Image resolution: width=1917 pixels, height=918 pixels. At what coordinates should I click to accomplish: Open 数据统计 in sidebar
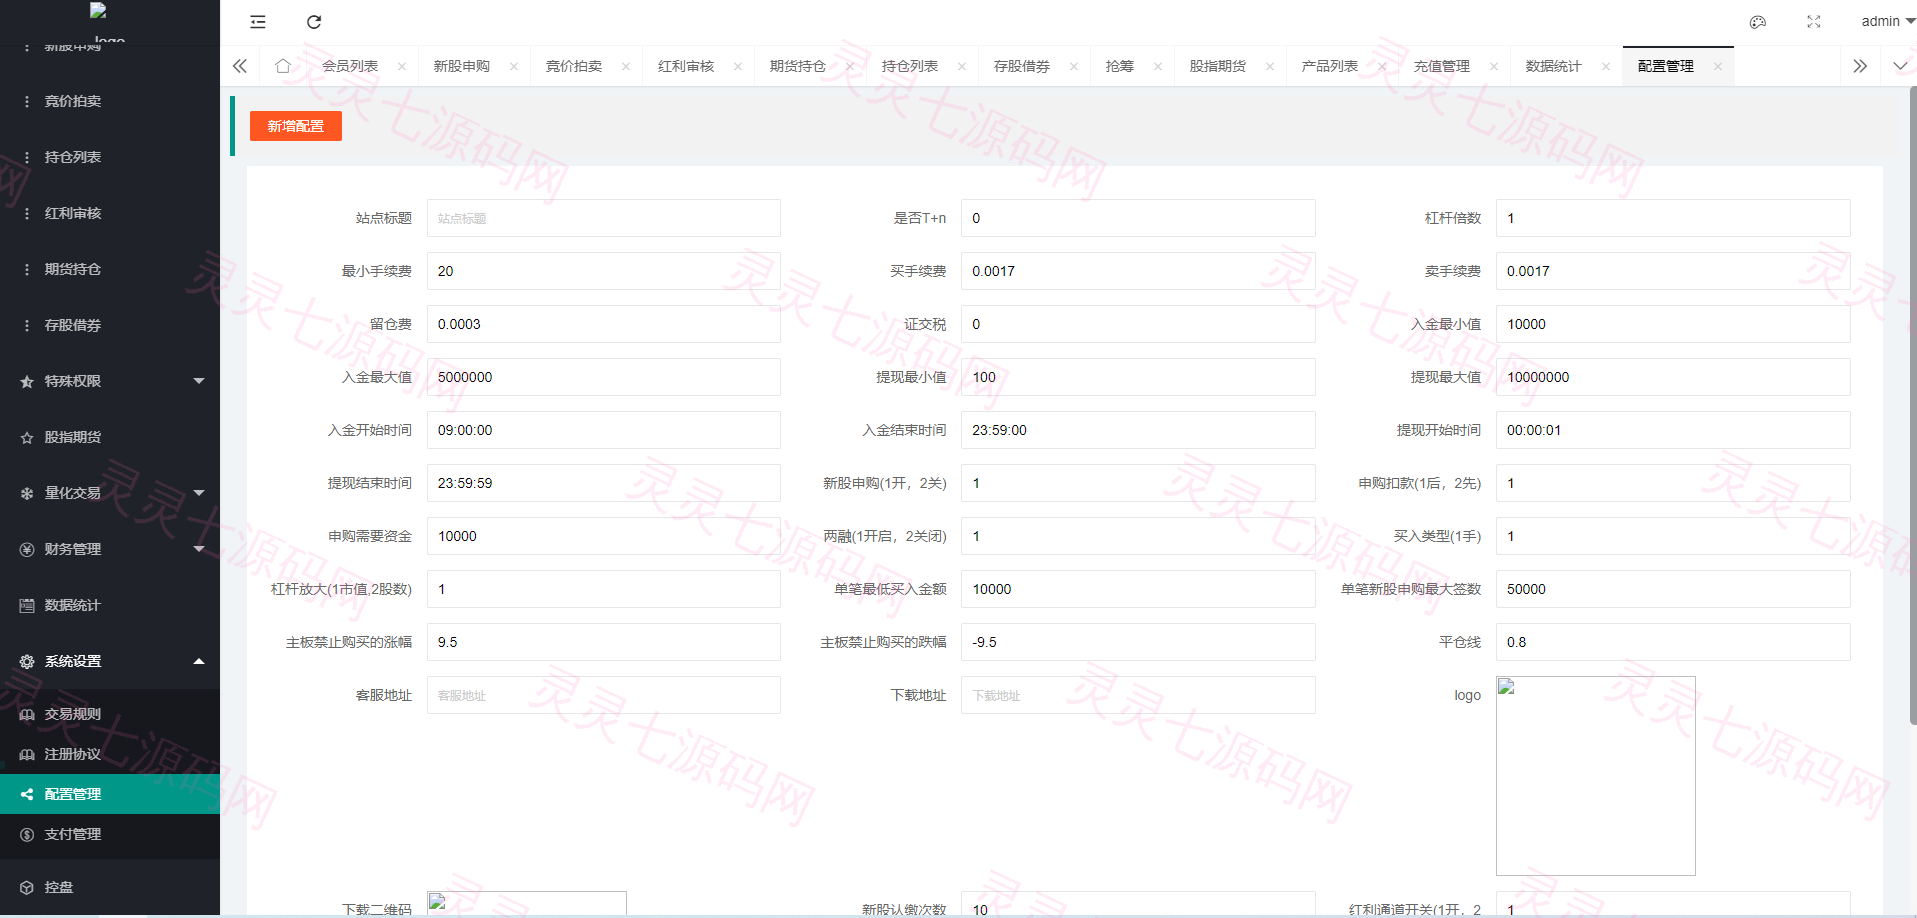click(110, 605)
